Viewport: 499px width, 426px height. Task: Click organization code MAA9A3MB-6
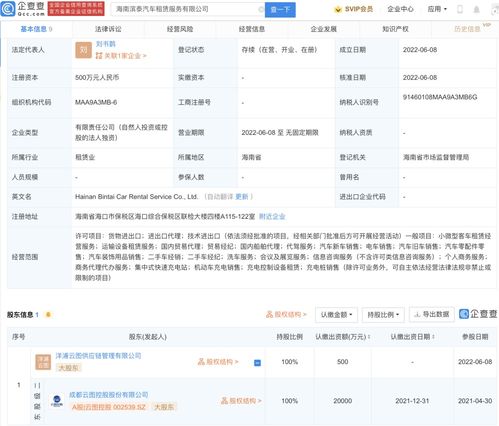click(x=96, y=102)
